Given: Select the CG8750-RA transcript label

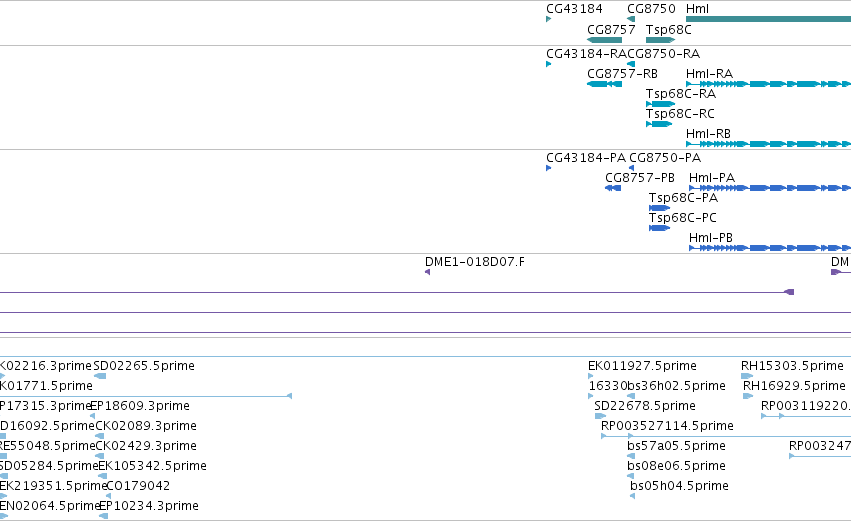Looking at the screenshot, I should point(664,54).
